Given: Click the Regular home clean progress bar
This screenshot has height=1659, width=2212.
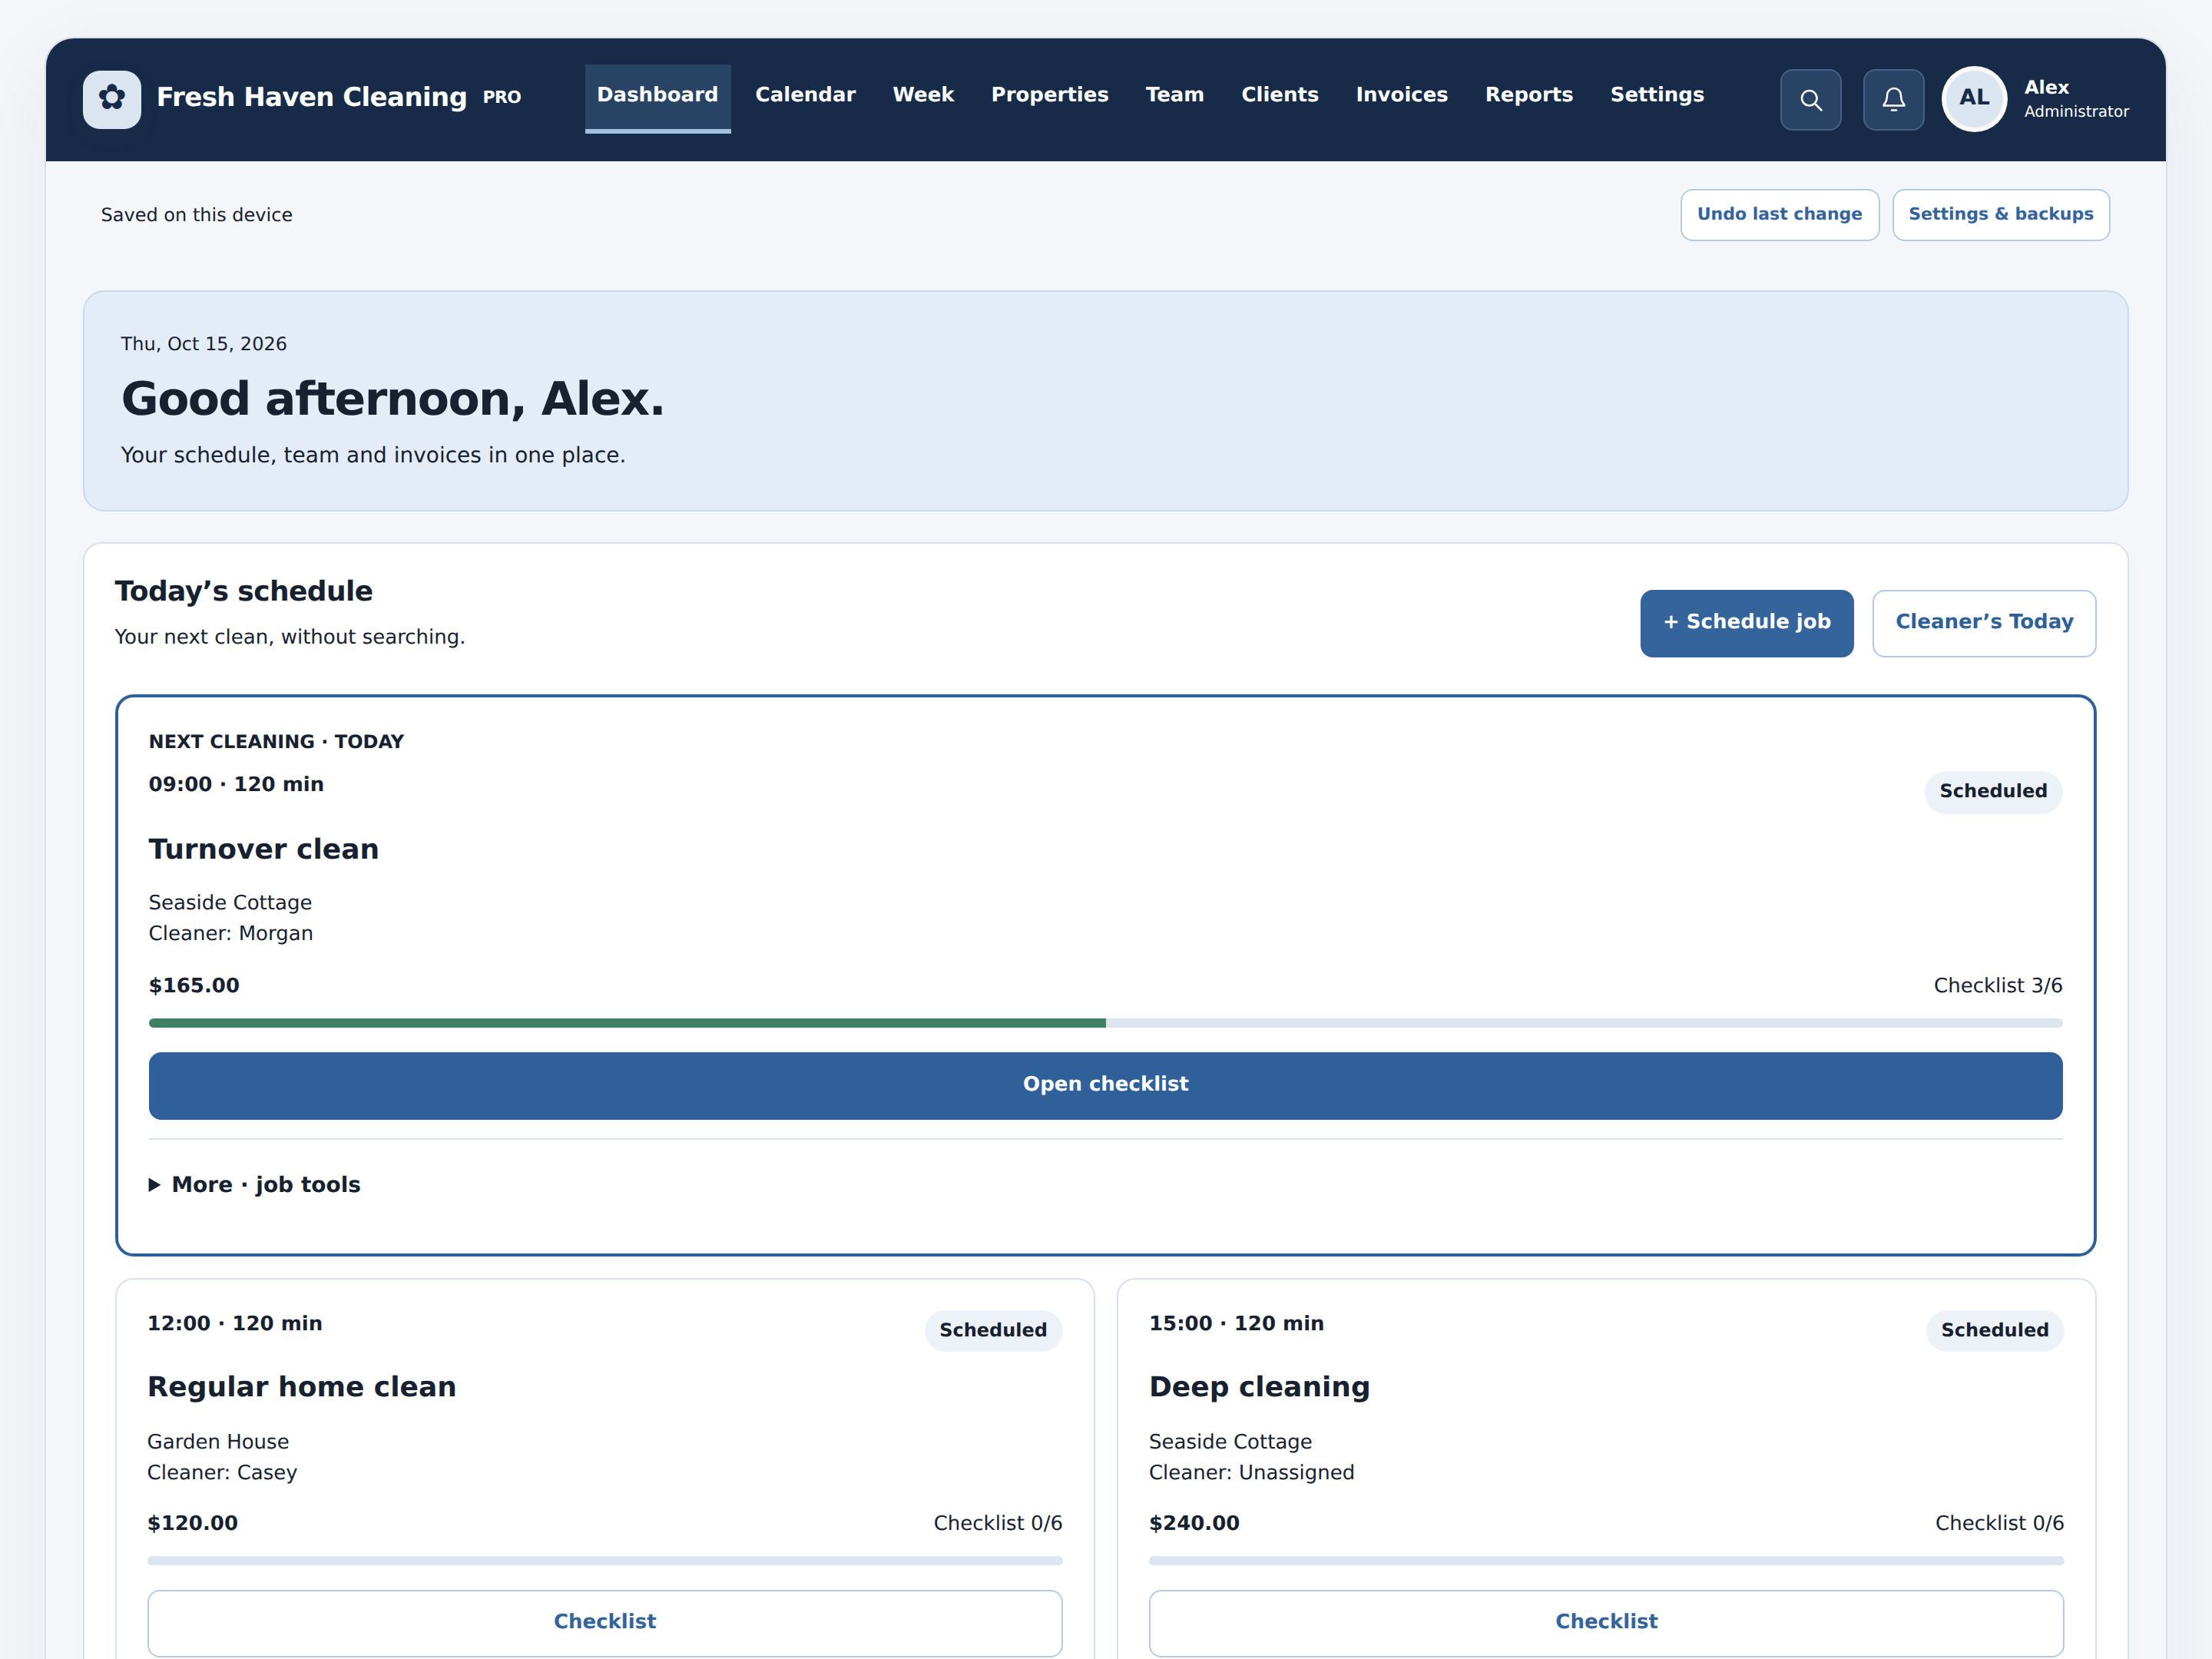Looking at the screenshot, I should coord(605,1560).
